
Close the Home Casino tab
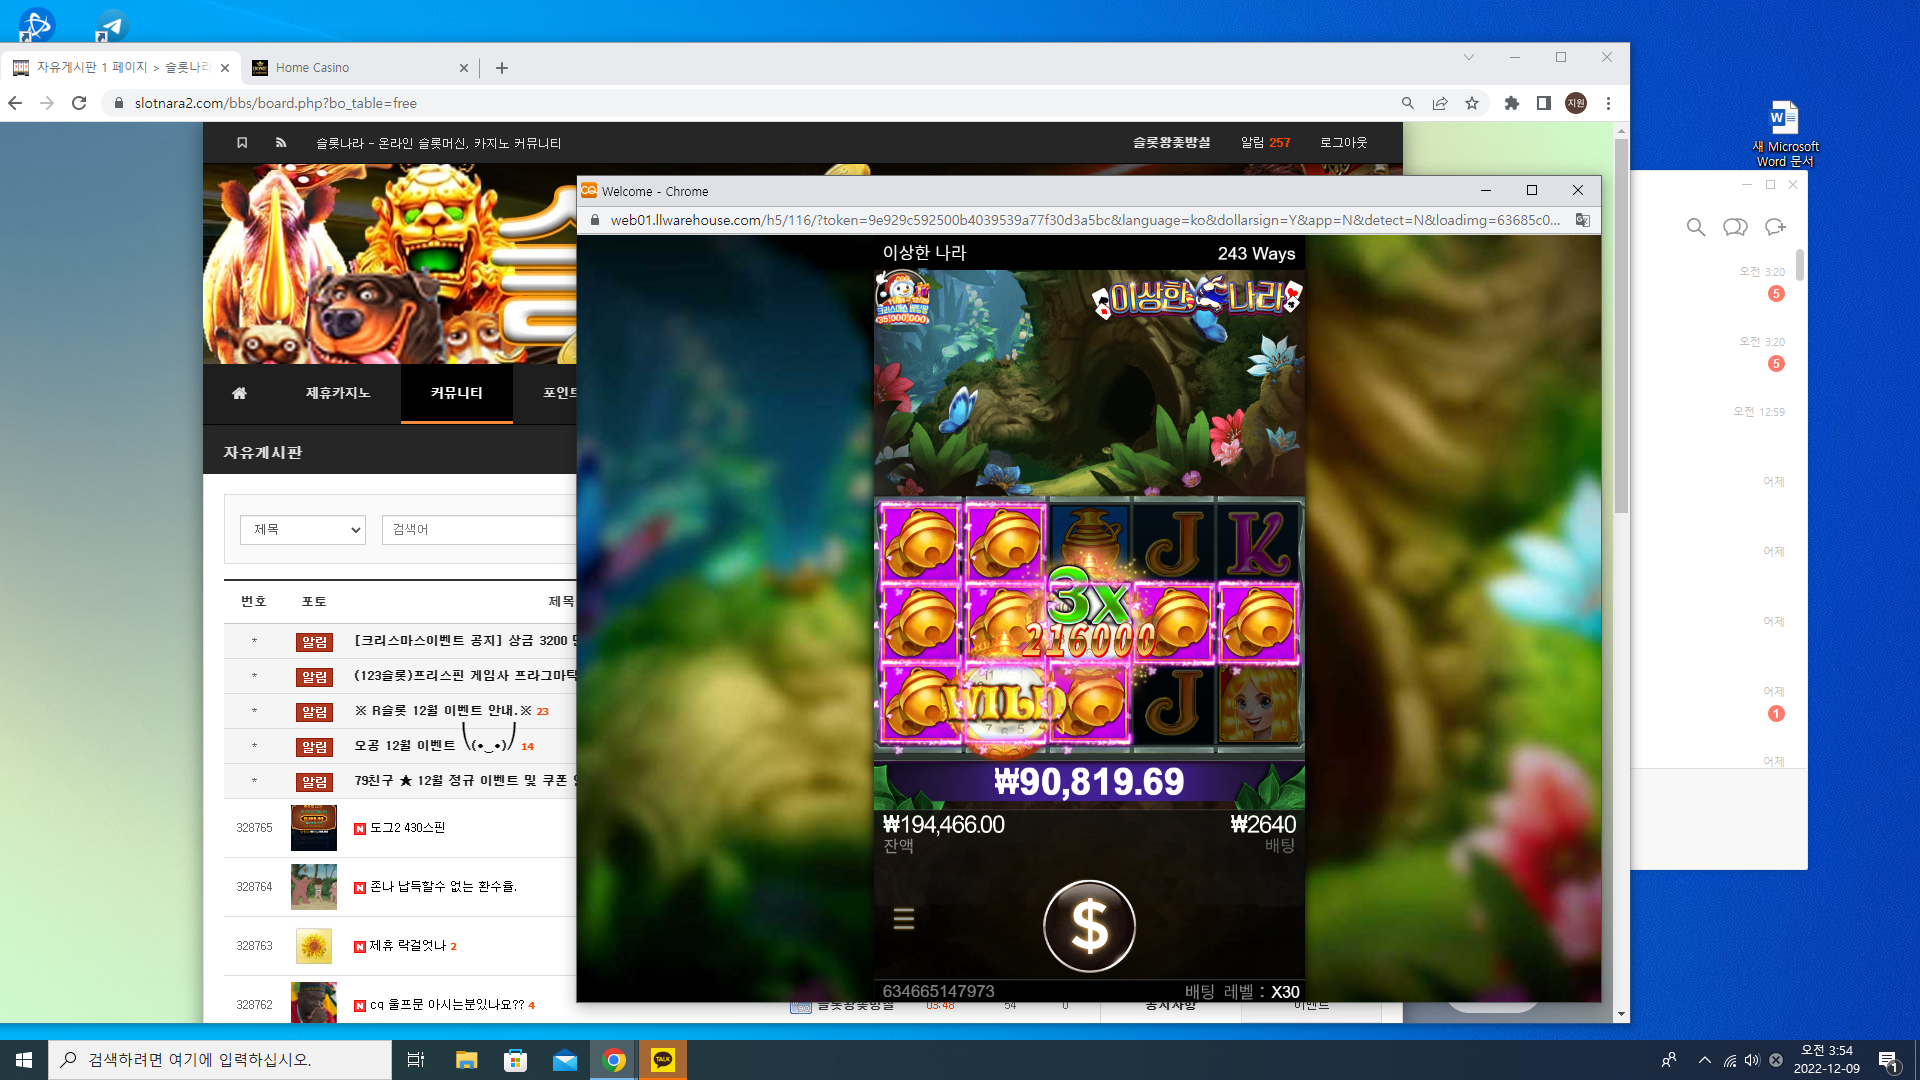click(x=464, y=68)
